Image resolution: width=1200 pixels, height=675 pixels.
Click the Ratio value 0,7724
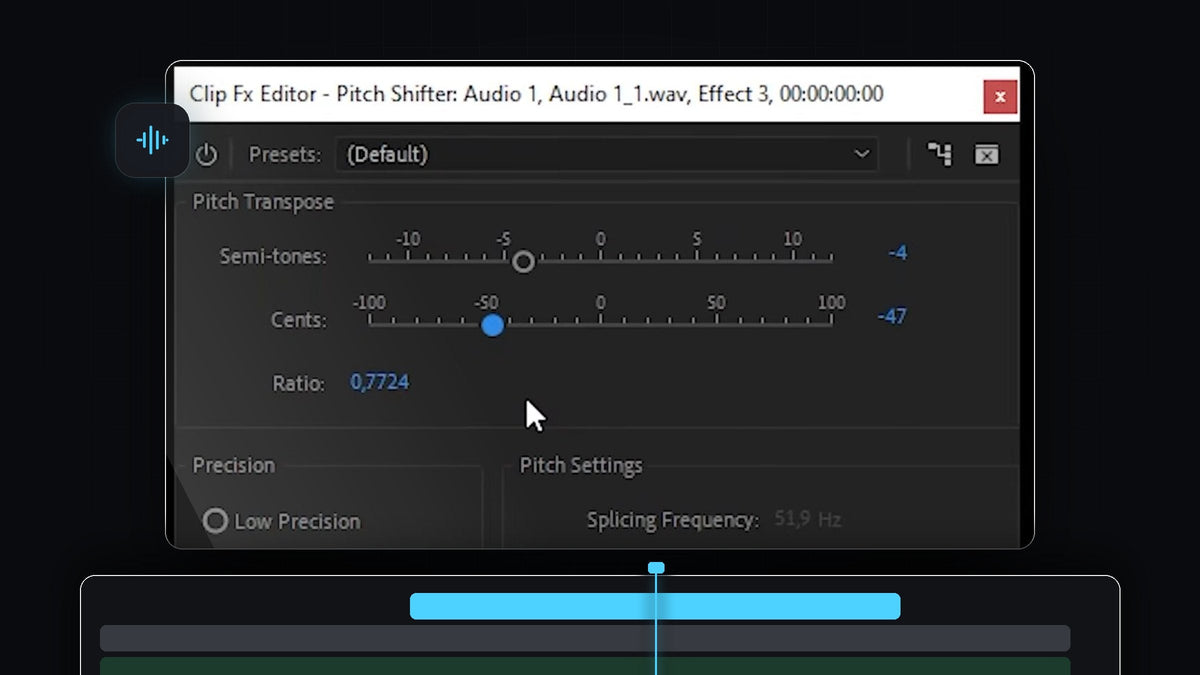click(x=379, y=382)
